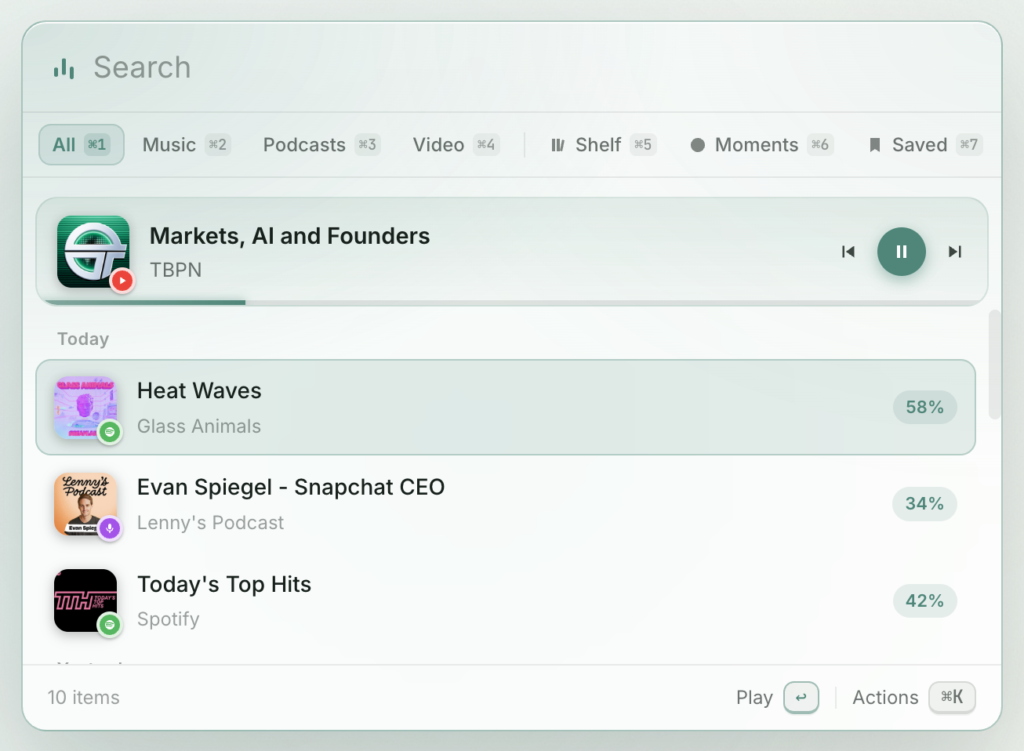This screenshot has width=1024, height=751.
Task: Open the Shelf view
Action: click(x=603, y=144)
